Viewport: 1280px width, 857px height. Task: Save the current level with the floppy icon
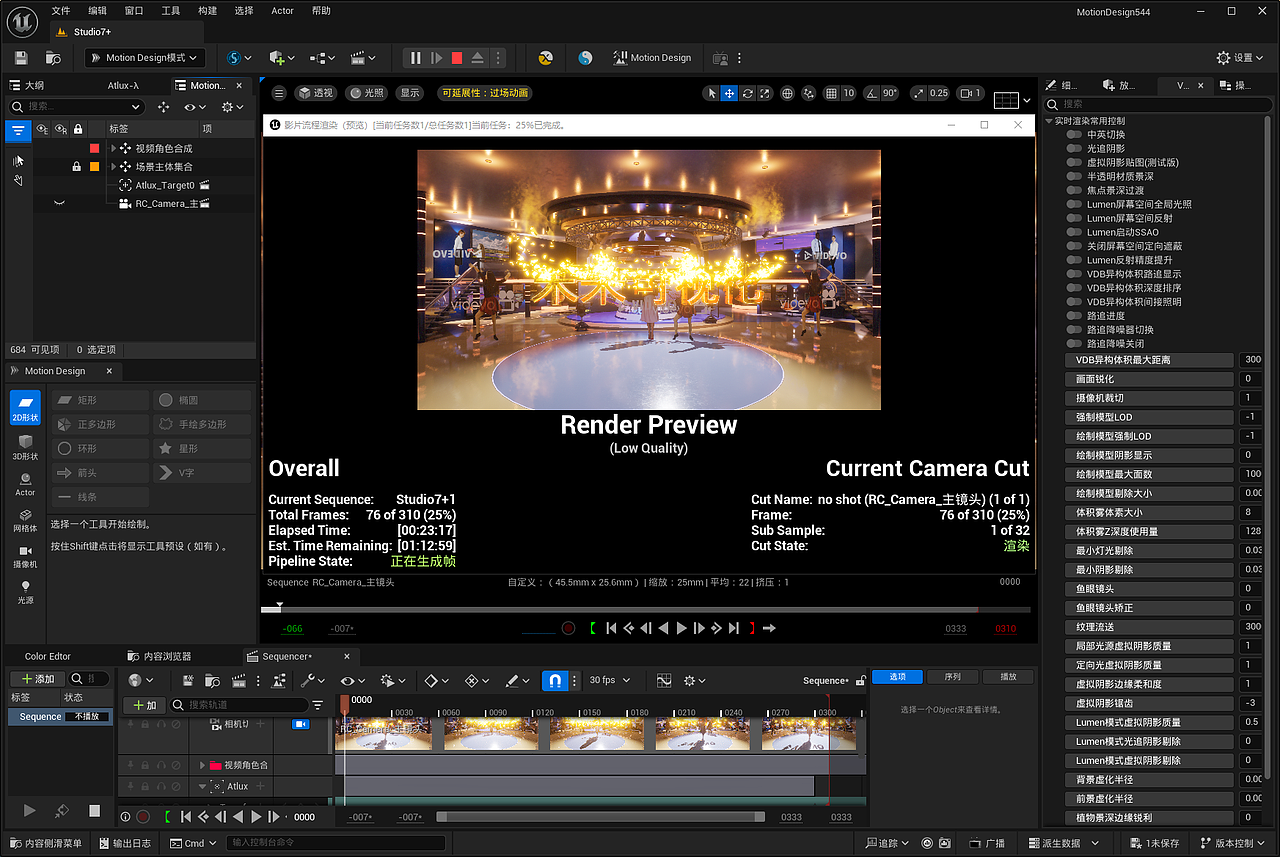(x=21, y=58)
